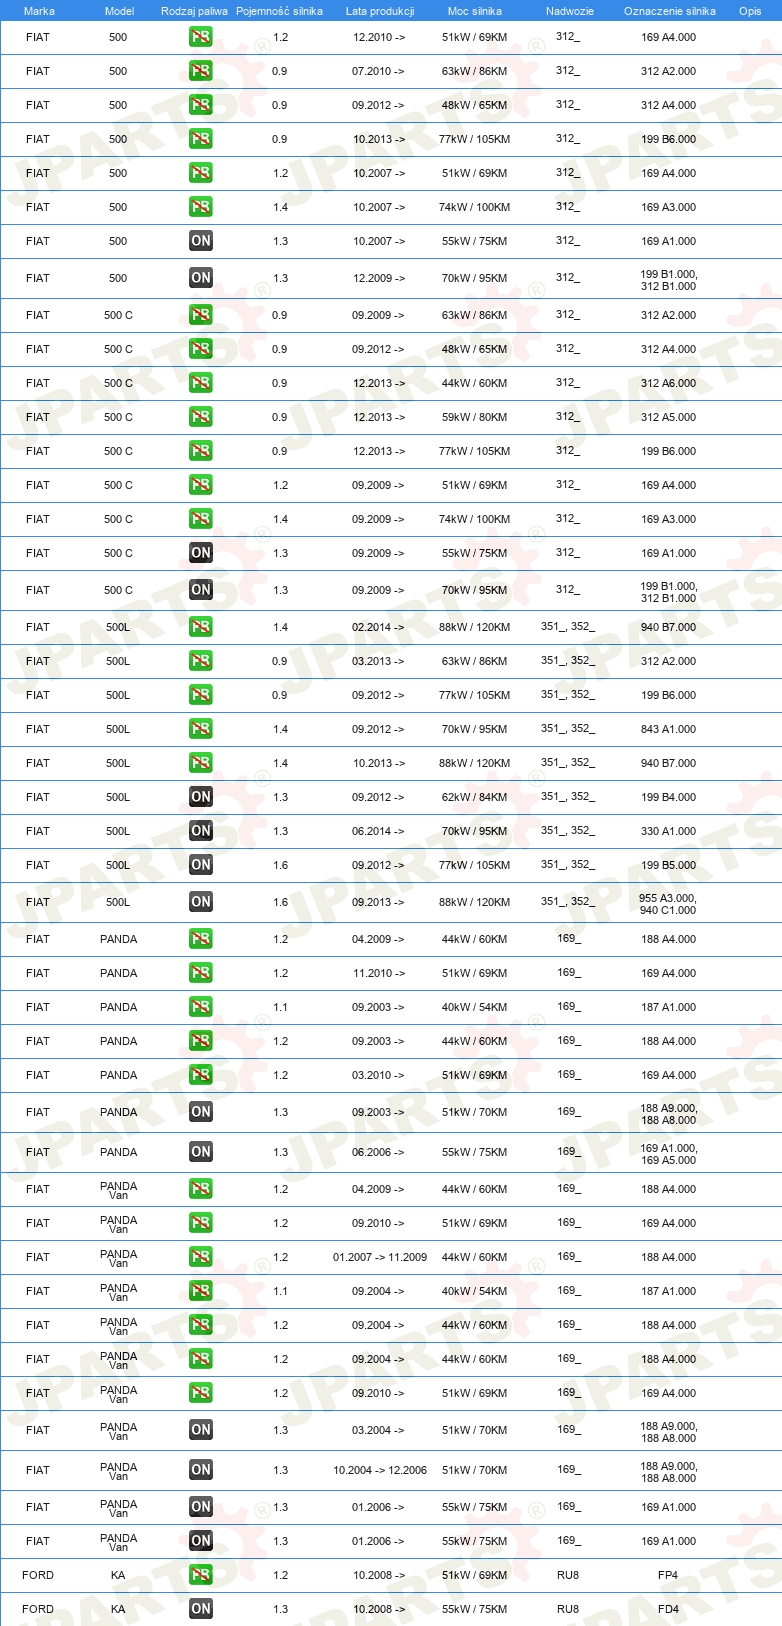
Task: Click petrol icon for FIAT 500 0.9 from 07.2010
Action: [x=201, y=71]
